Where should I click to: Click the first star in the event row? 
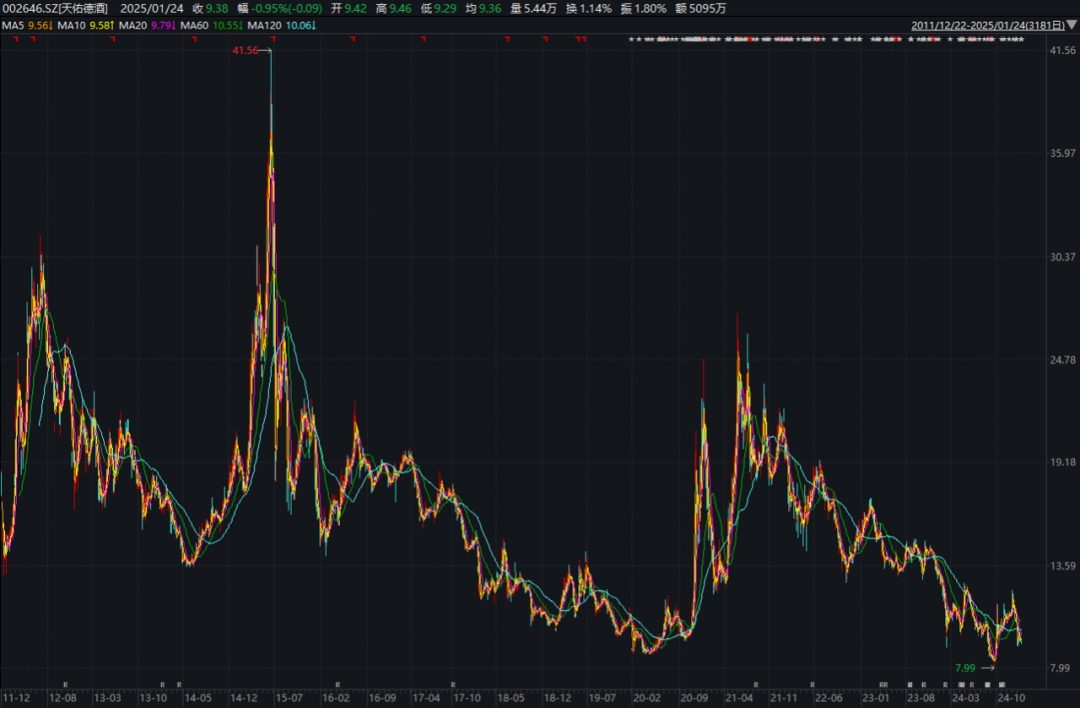click(631, 39)
